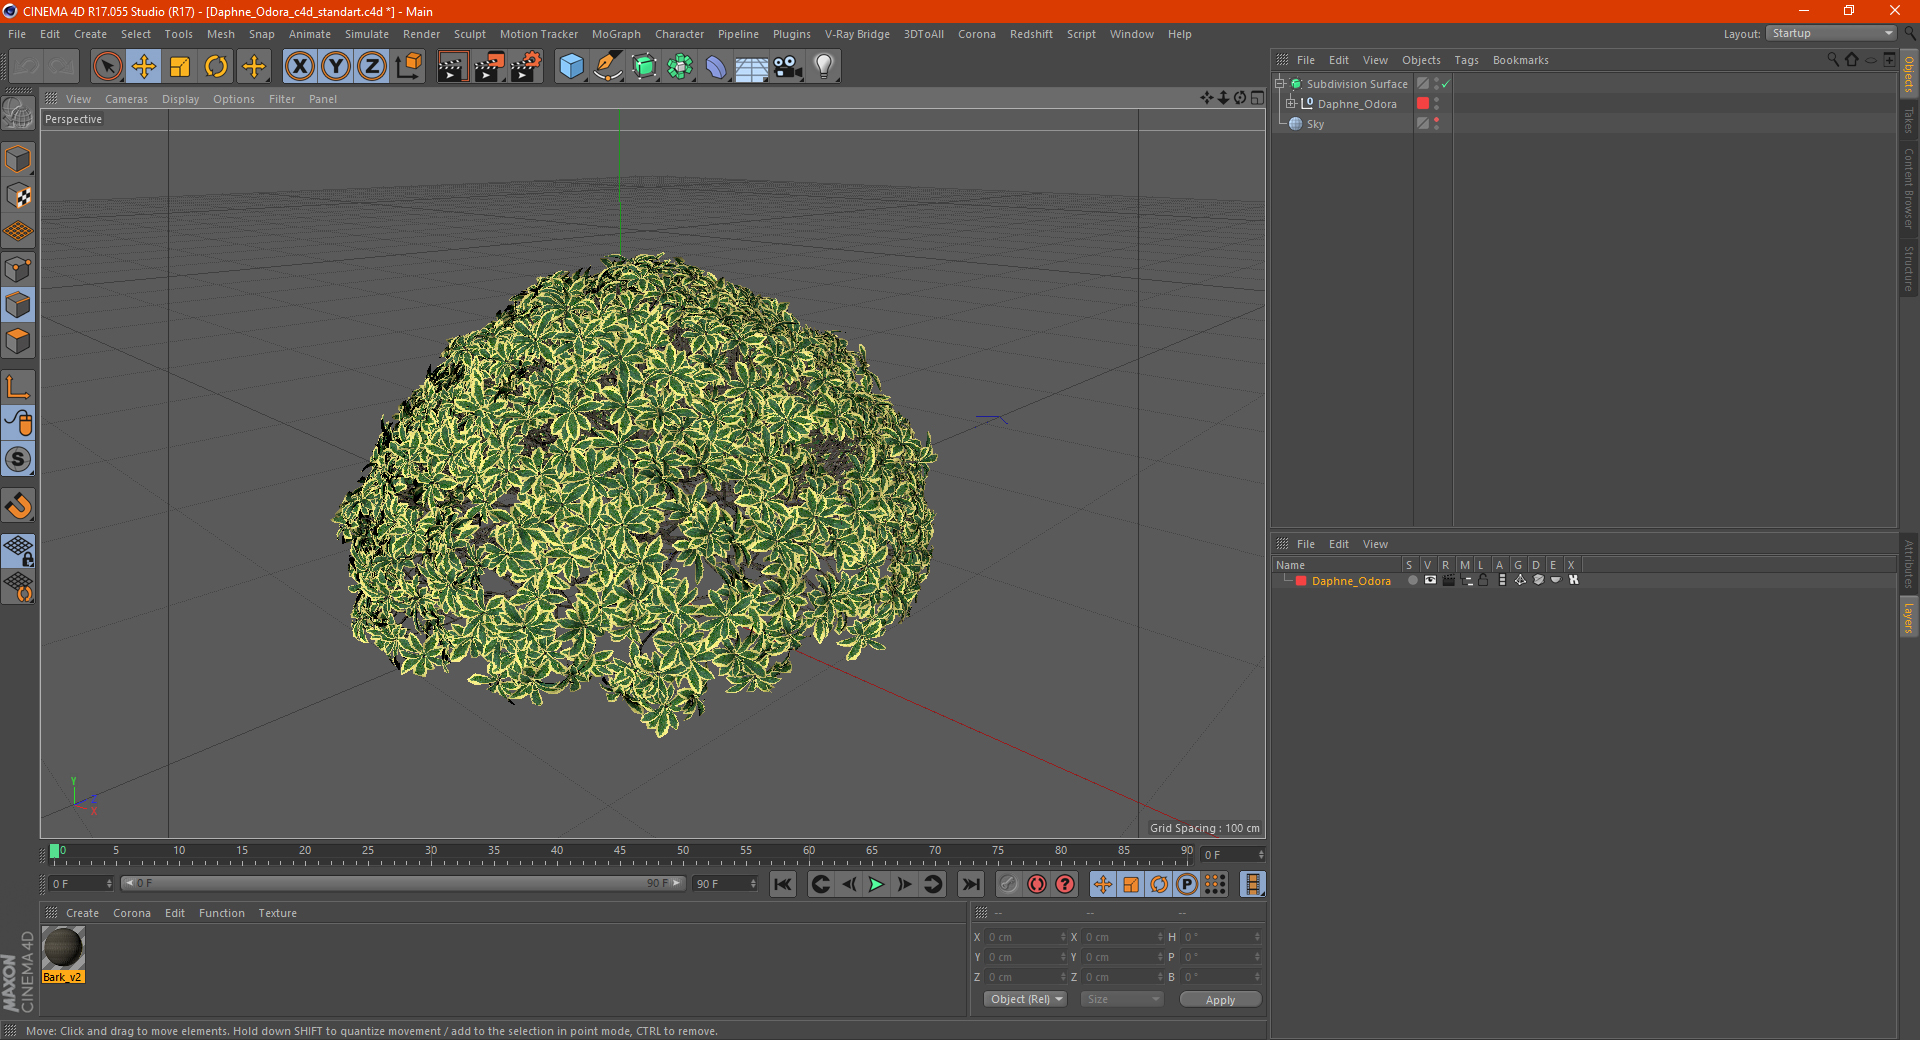Render to Picture Viewer icon
1920x1040 pixels.
click(x=489, y=67)
